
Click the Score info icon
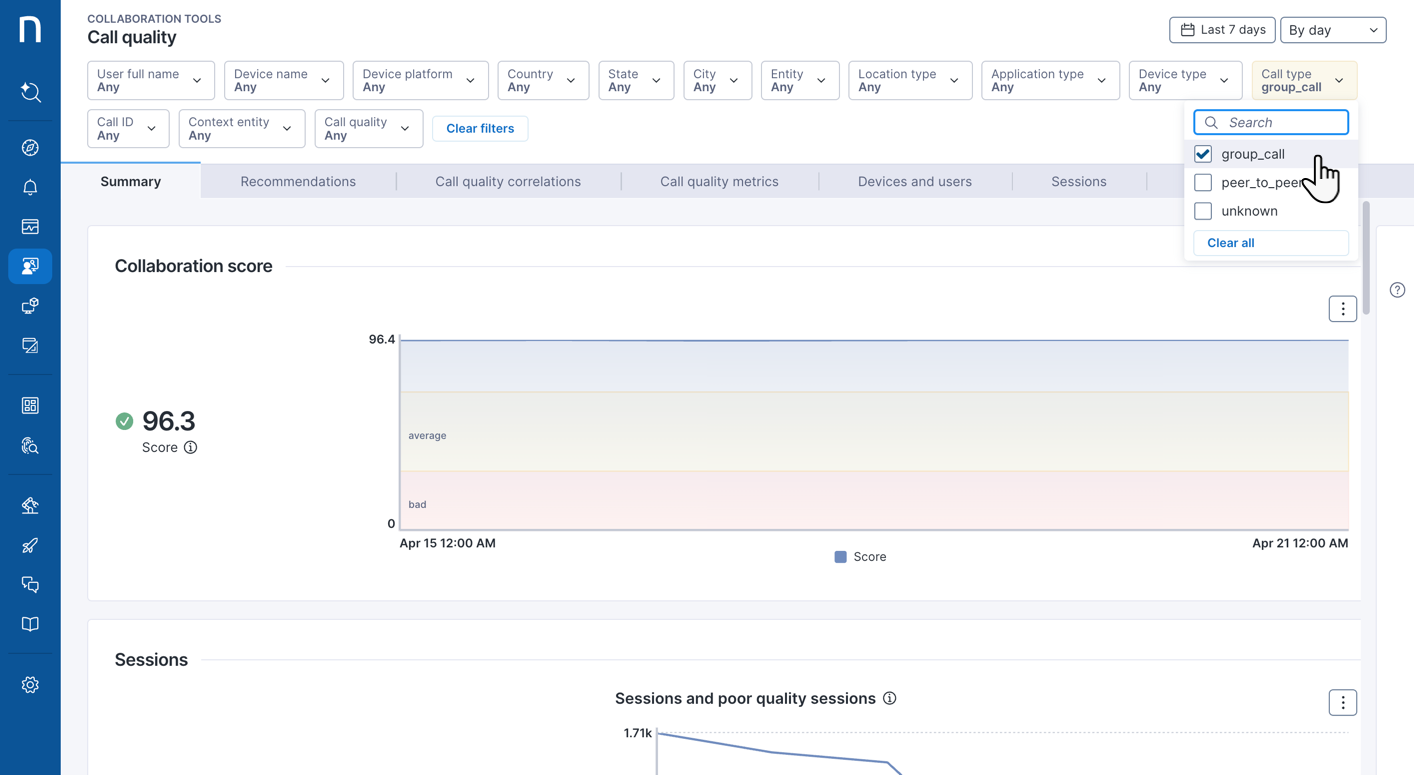coord(190,448)
